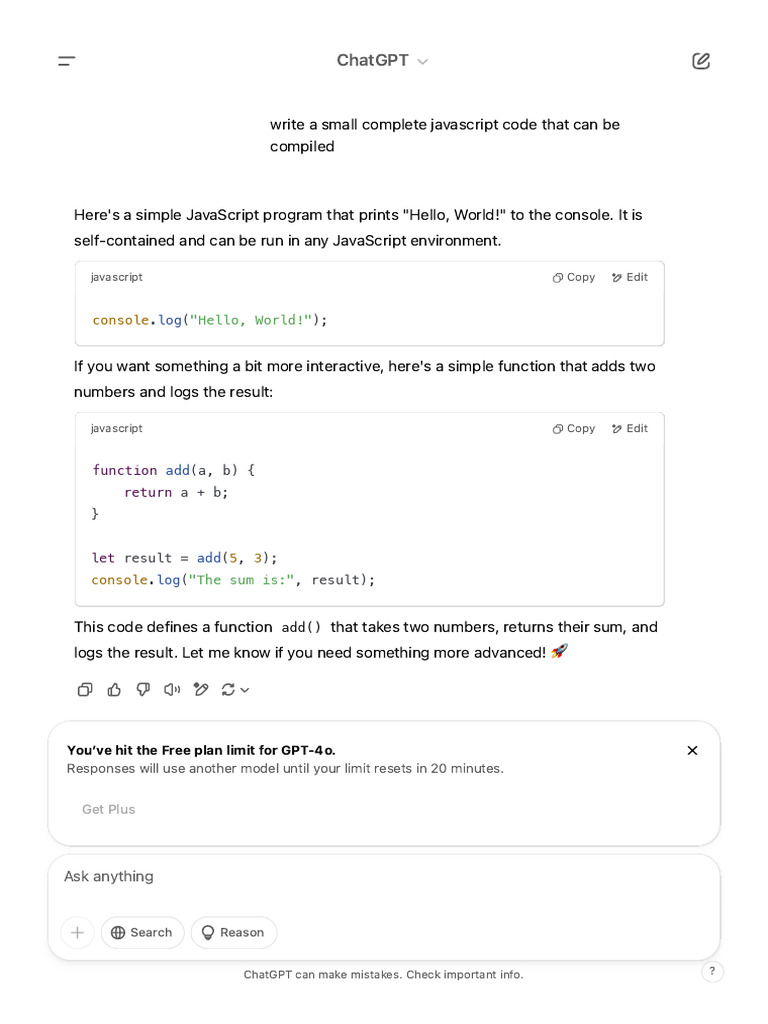The width and height of the screenshot is (768, 1024).
Task: Toggle the Reason option on
Action: point(233,932)
